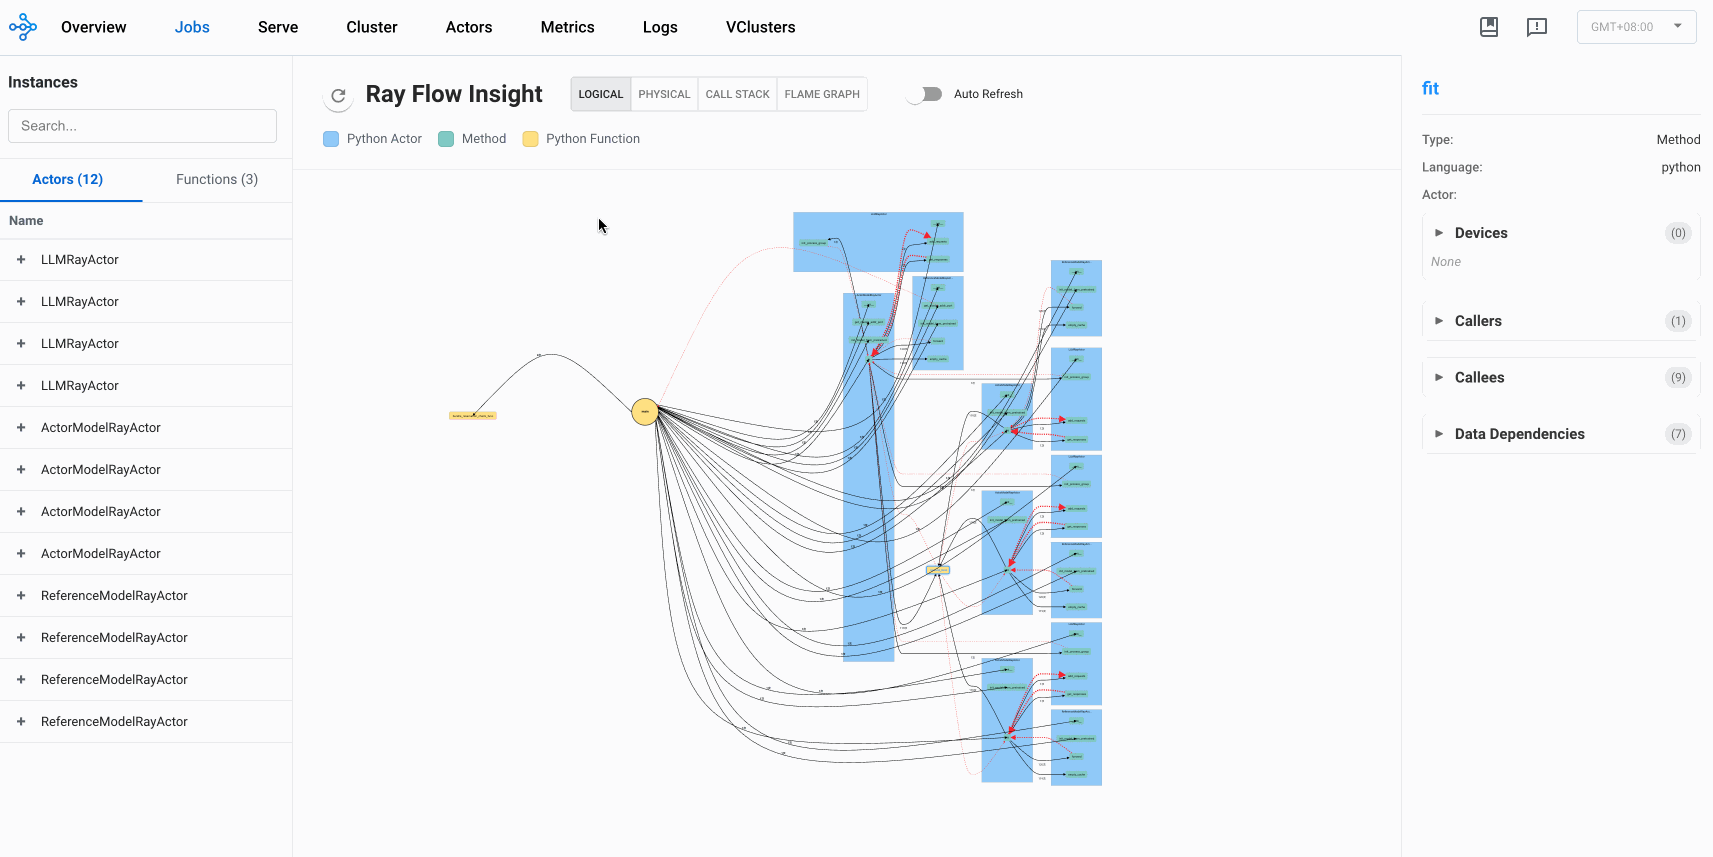
Task: Select the PHYSICAL view toggle button
Action: (664, 94)
